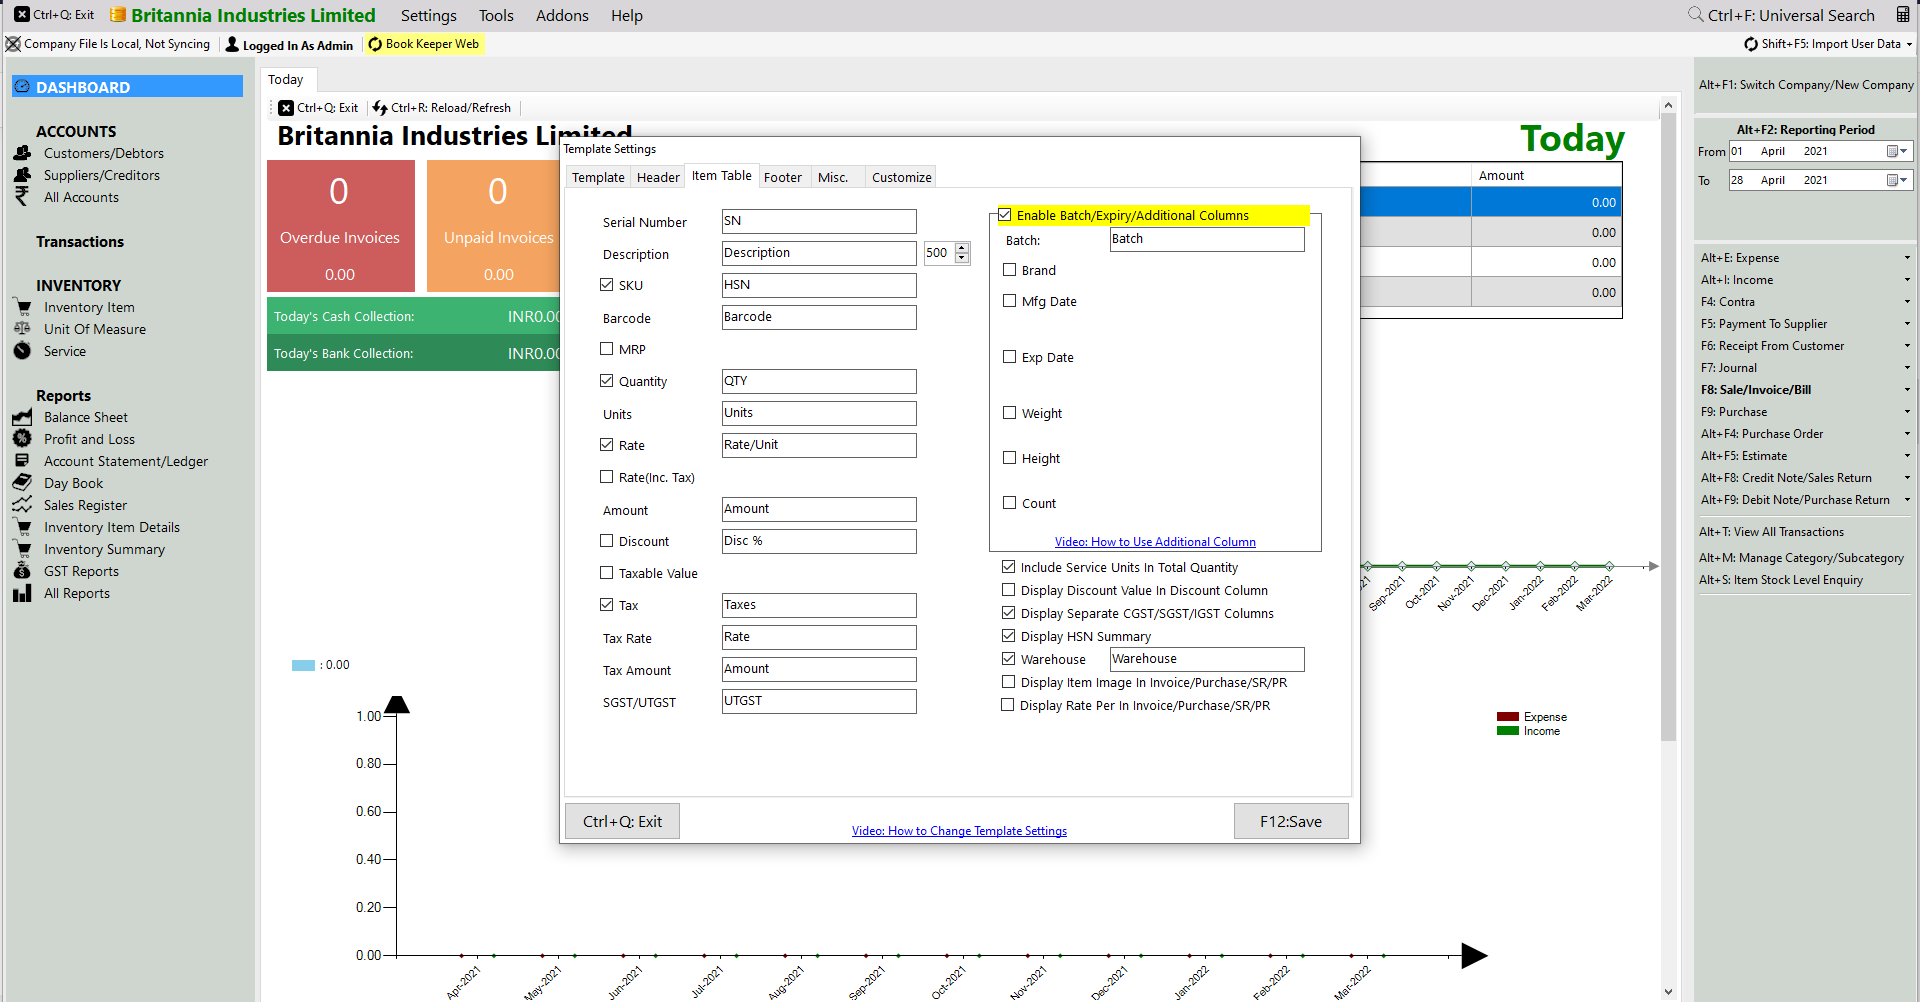The height and width of the screenshot is (1002, 1920).
Task: Click the Serial Number input field
Action: pyautogui.click(x=819, y=221)
